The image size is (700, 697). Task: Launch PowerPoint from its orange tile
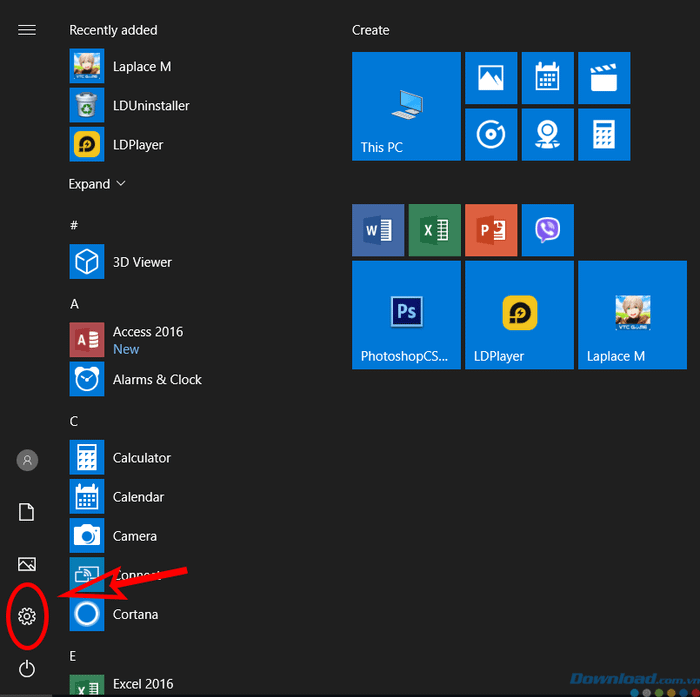click(x=491, y=230)
